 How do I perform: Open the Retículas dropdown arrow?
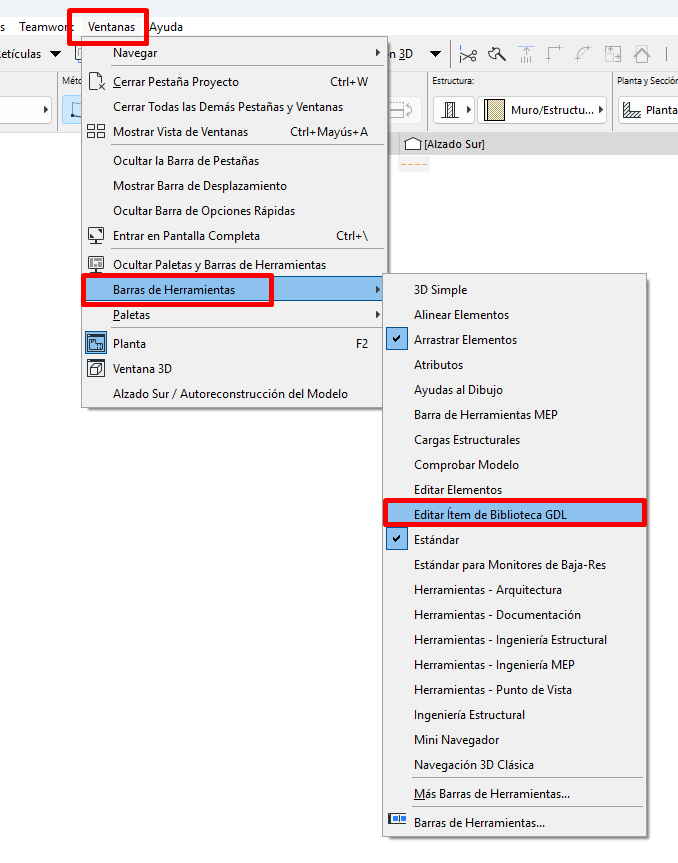coord(56,54)
